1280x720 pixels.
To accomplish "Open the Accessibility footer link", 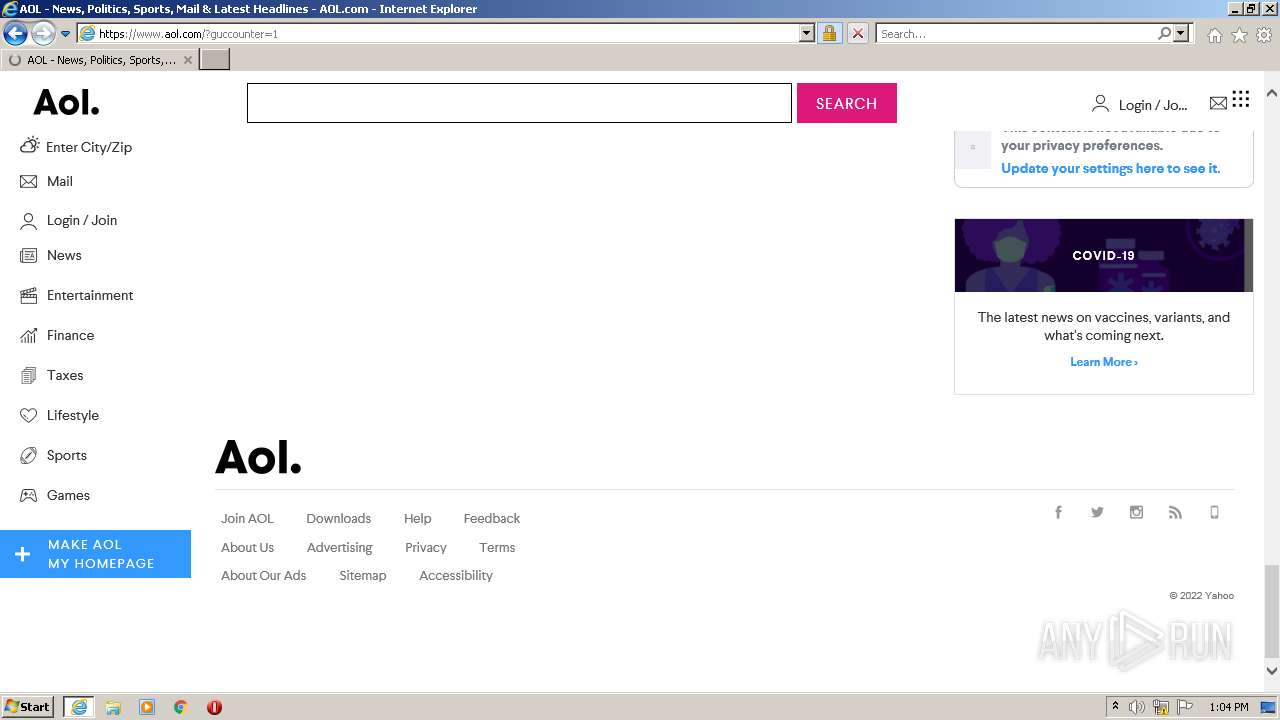I will click(x=456, y=575).
